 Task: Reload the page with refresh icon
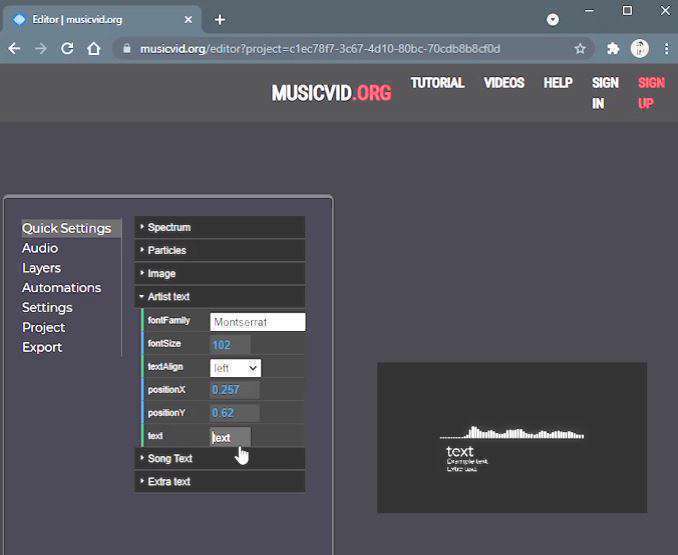click(67, 48)
